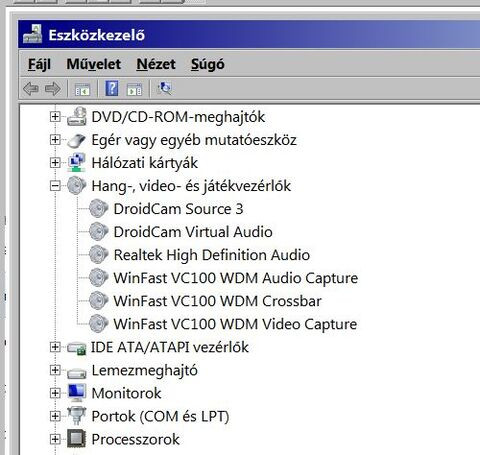Click the Back arrow toolbar icon
This screenshot has width=480, height=455.
(x=31, y=89)
